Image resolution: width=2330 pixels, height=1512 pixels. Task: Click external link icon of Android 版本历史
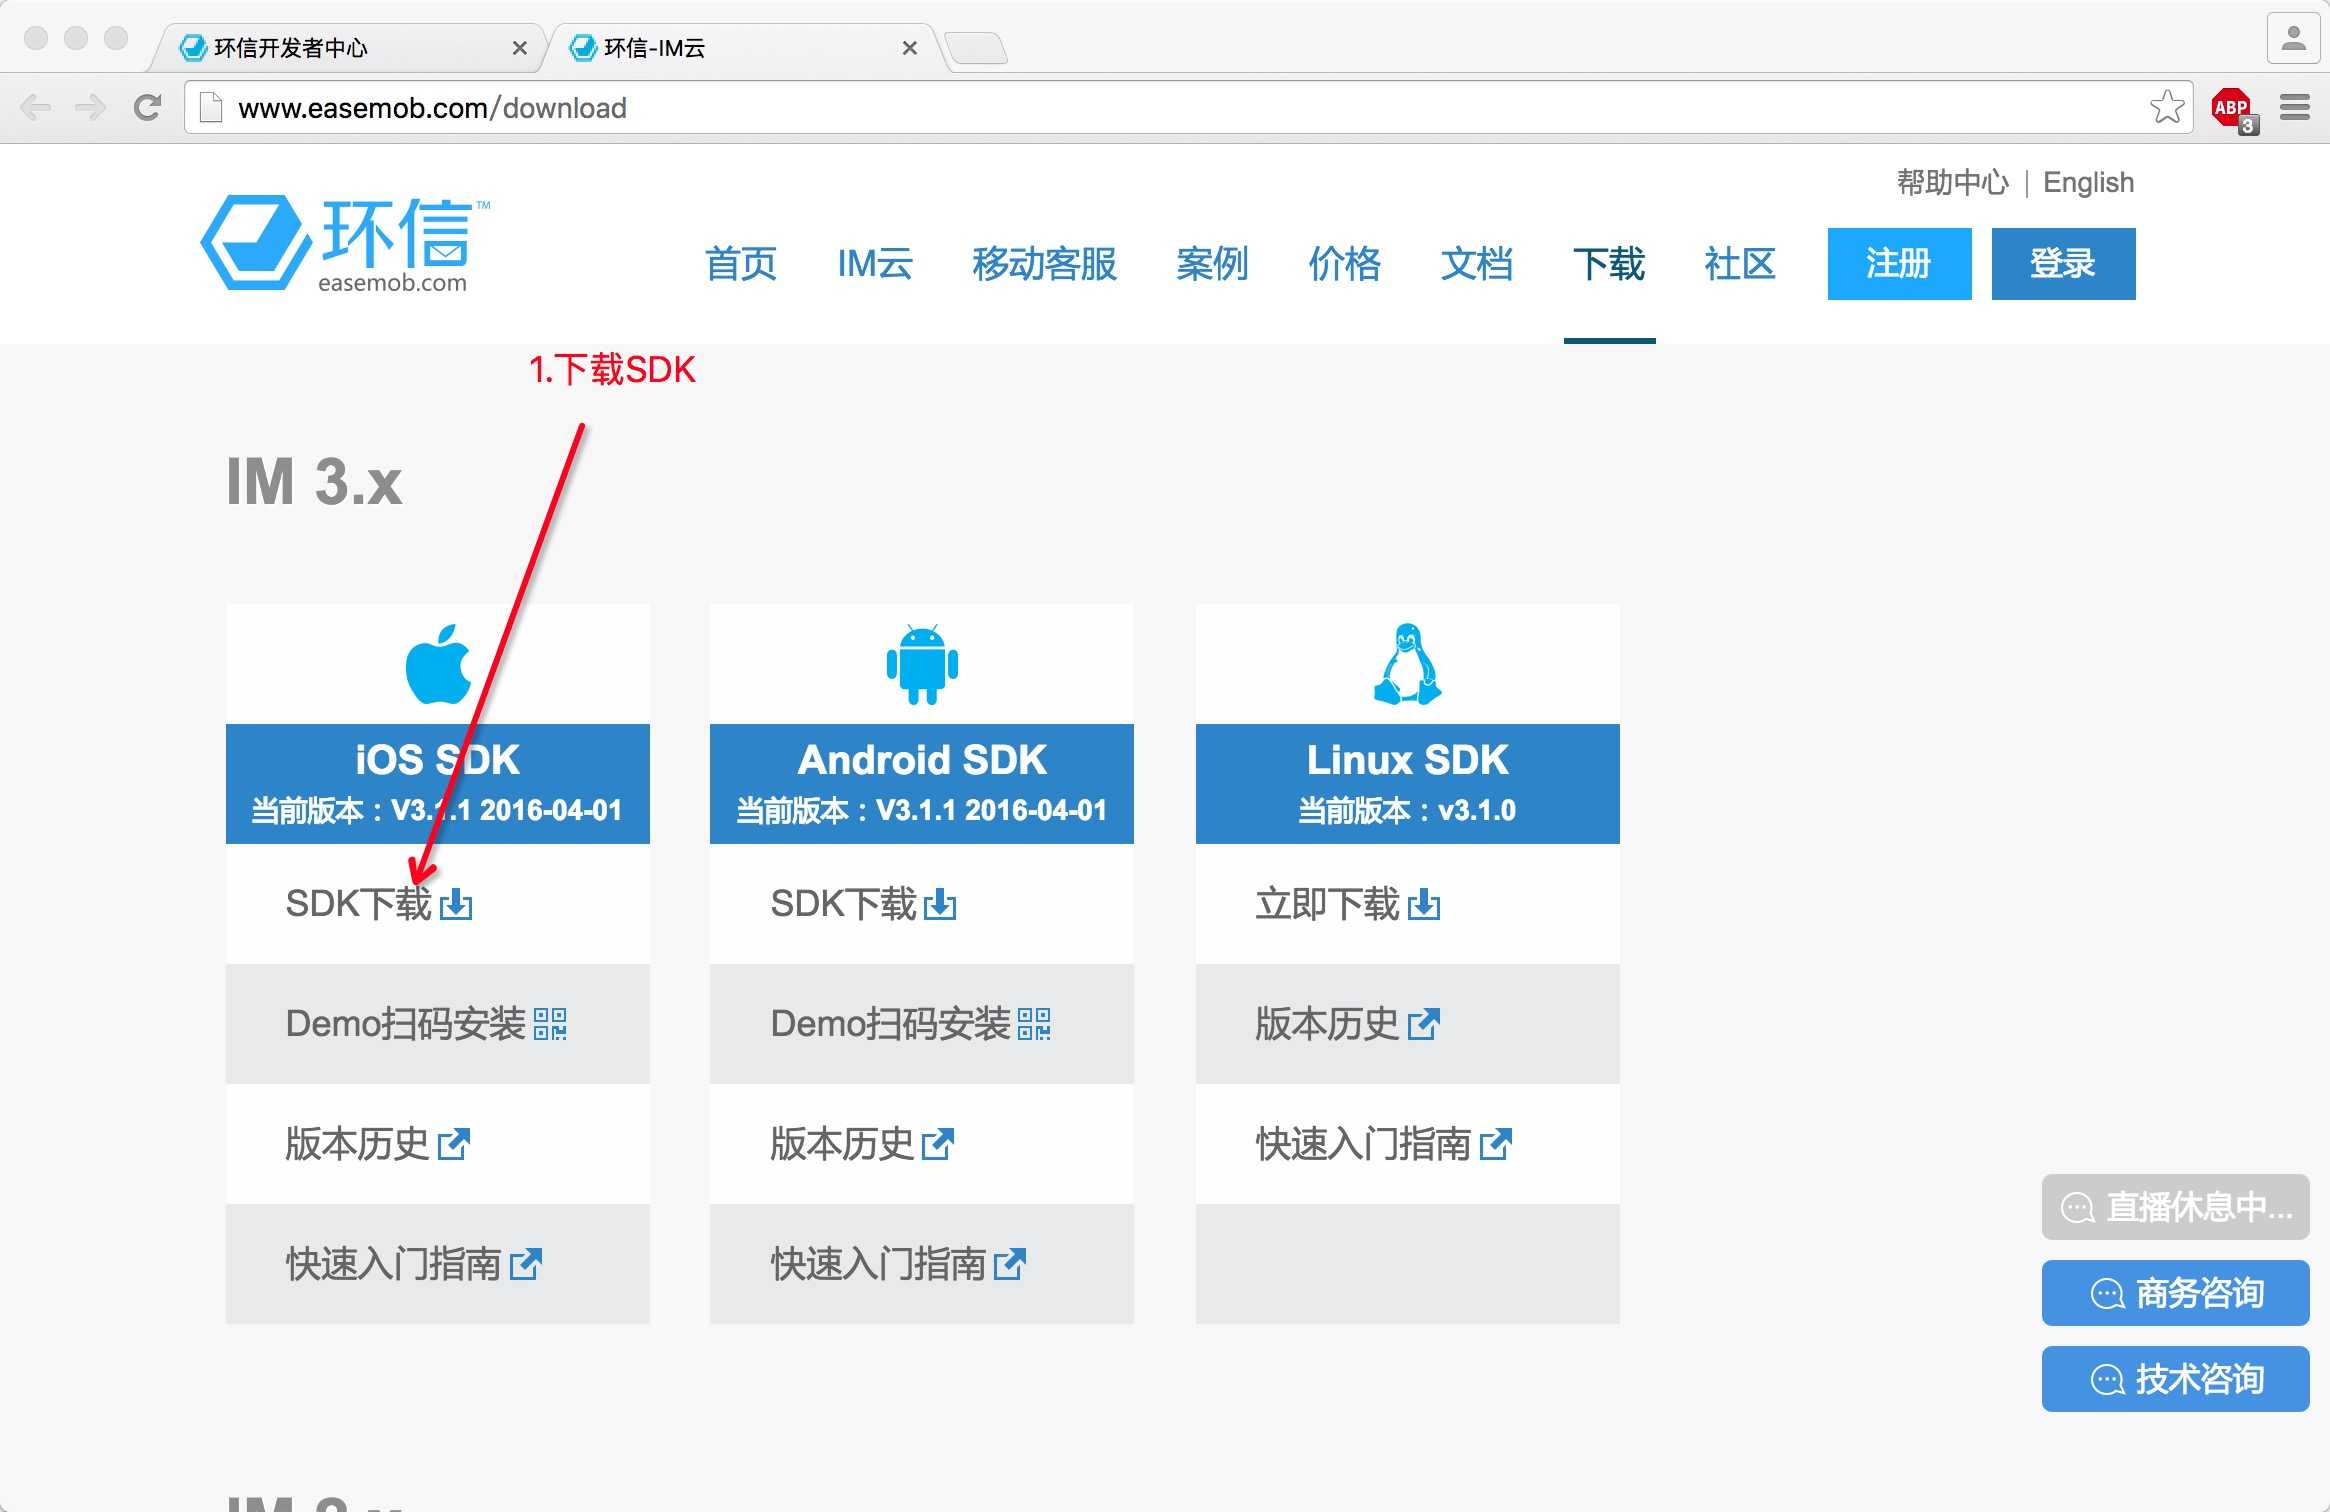[x=938, y=1144]
